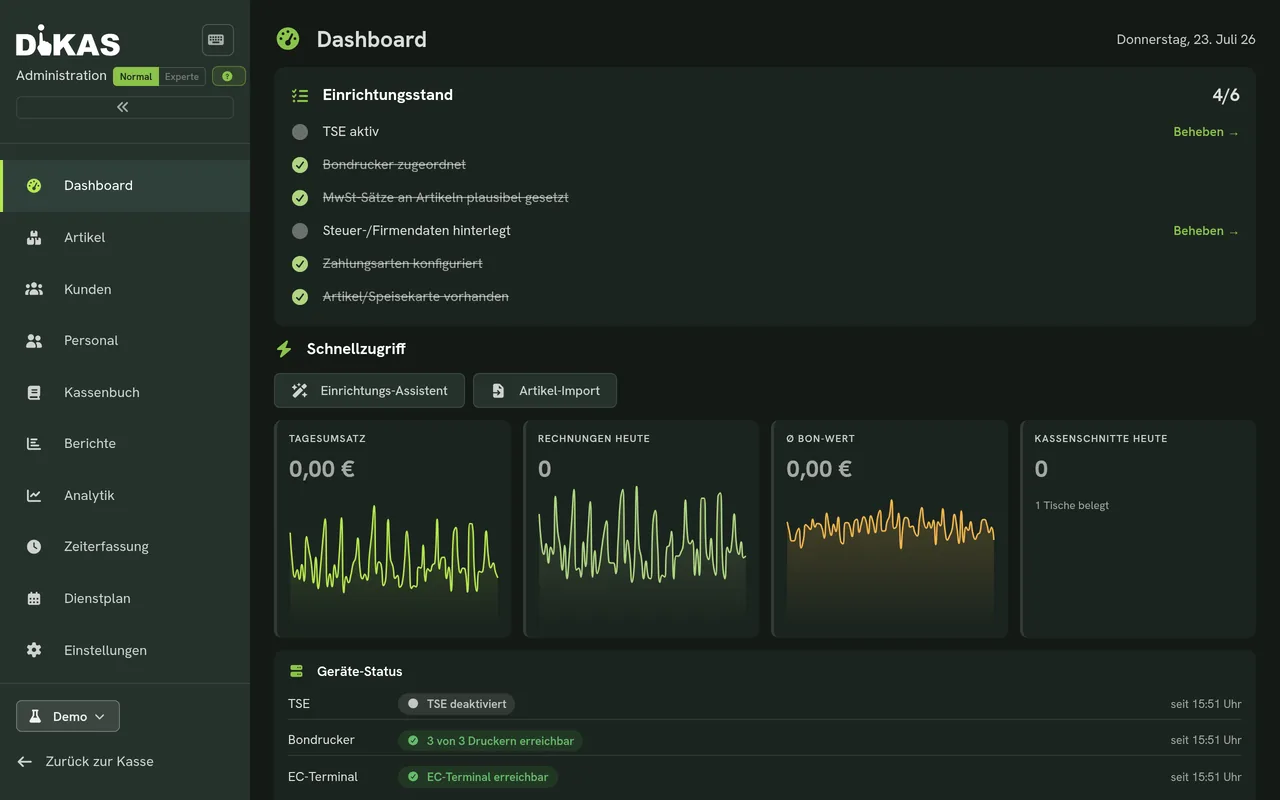Click the 3 von 3 Druckern erreichbar badge
The height and width of the screenshot is (800, 1280).
click(490, 741)
